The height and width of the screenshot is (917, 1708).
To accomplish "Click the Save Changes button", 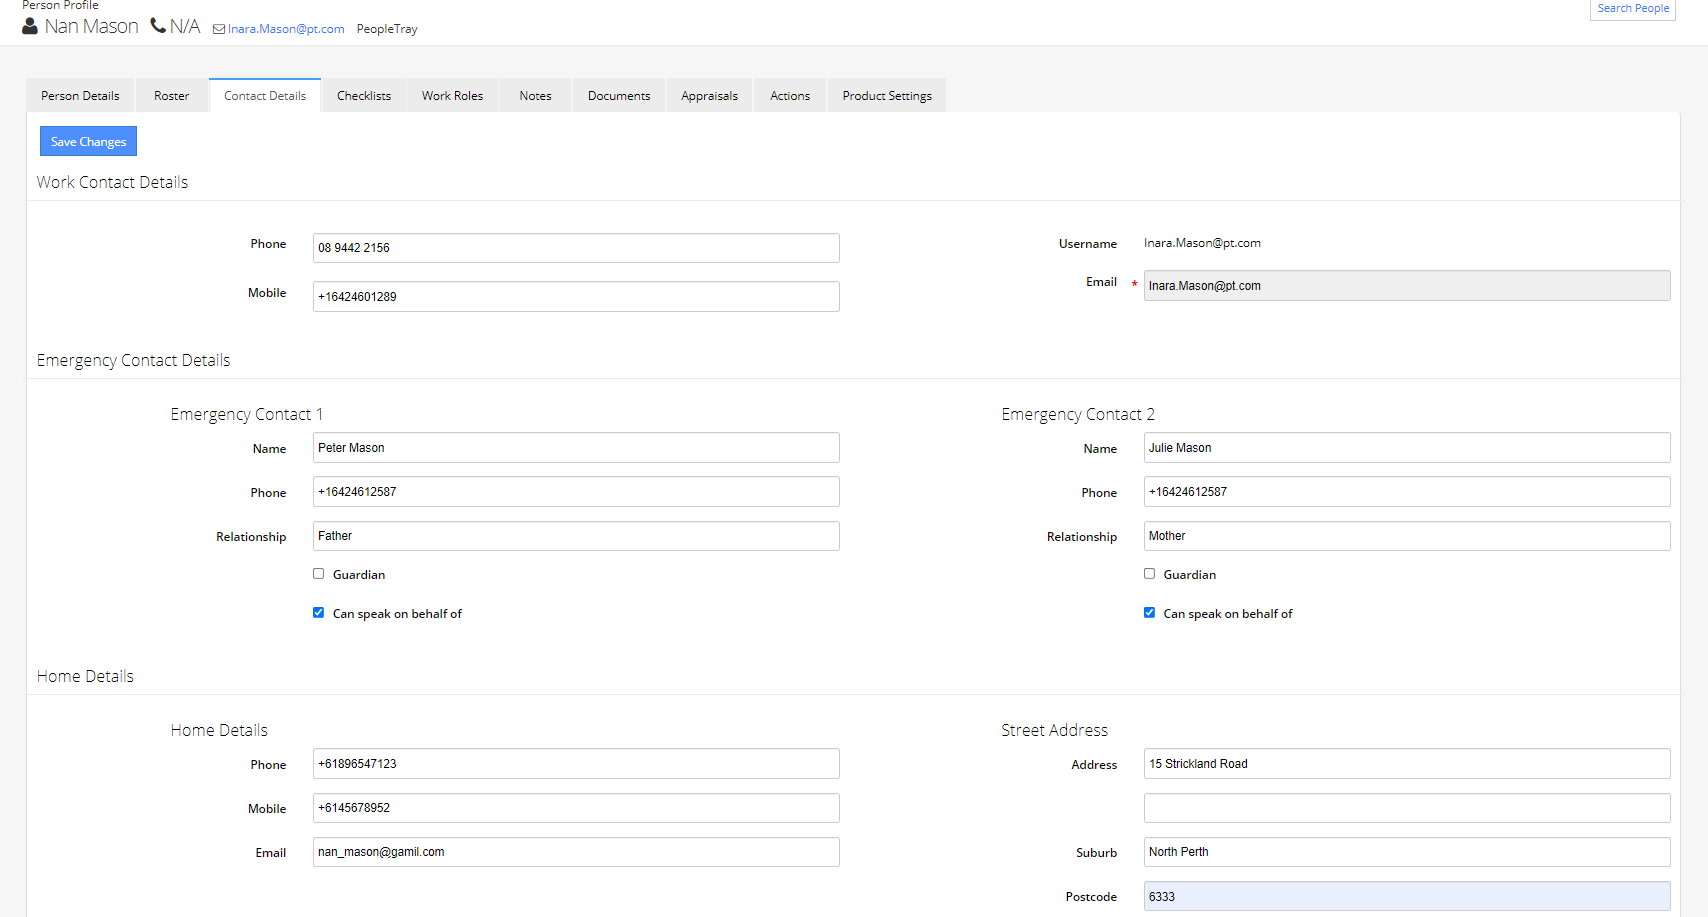I will 87,141.
